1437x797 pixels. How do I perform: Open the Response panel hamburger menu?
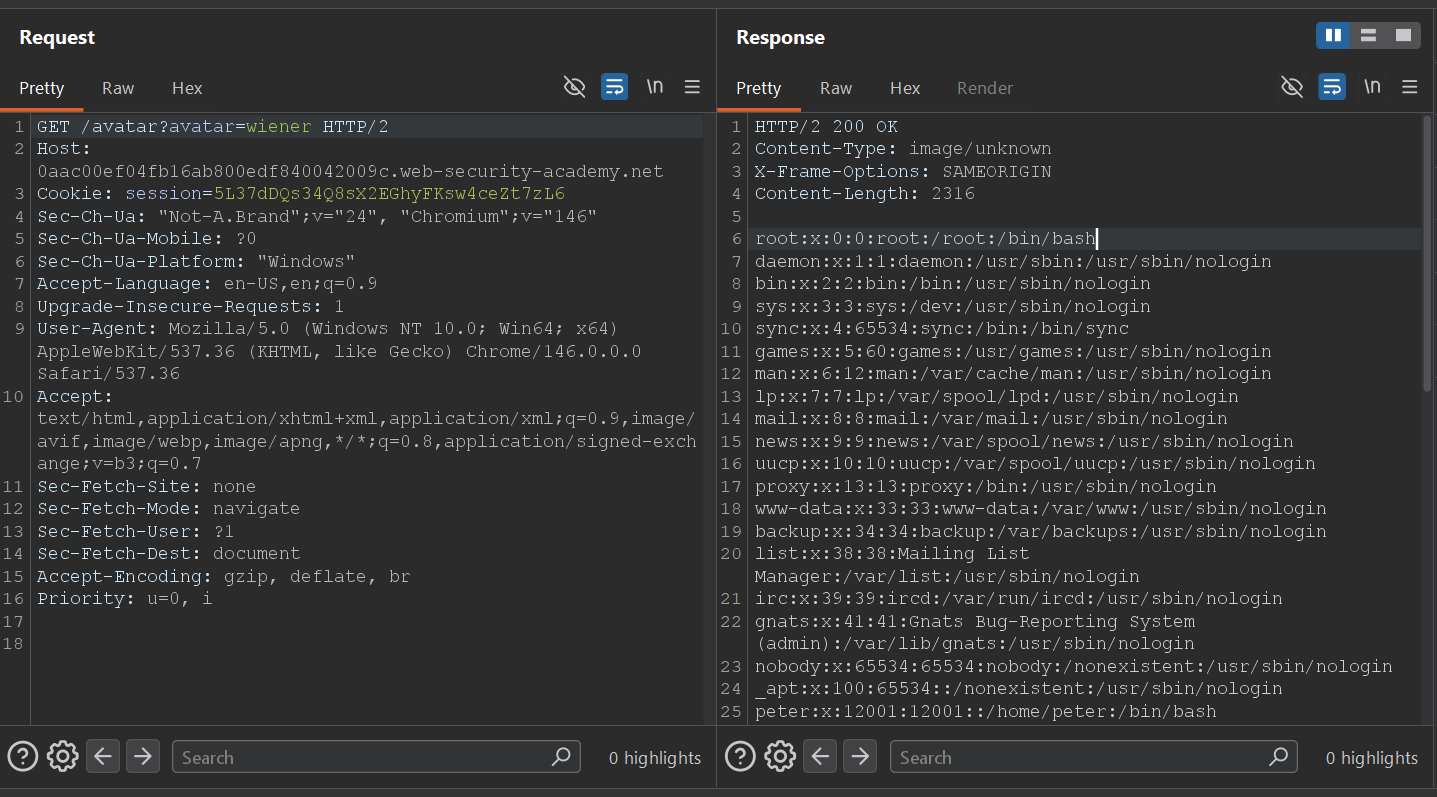click(x=1410, y=87)
